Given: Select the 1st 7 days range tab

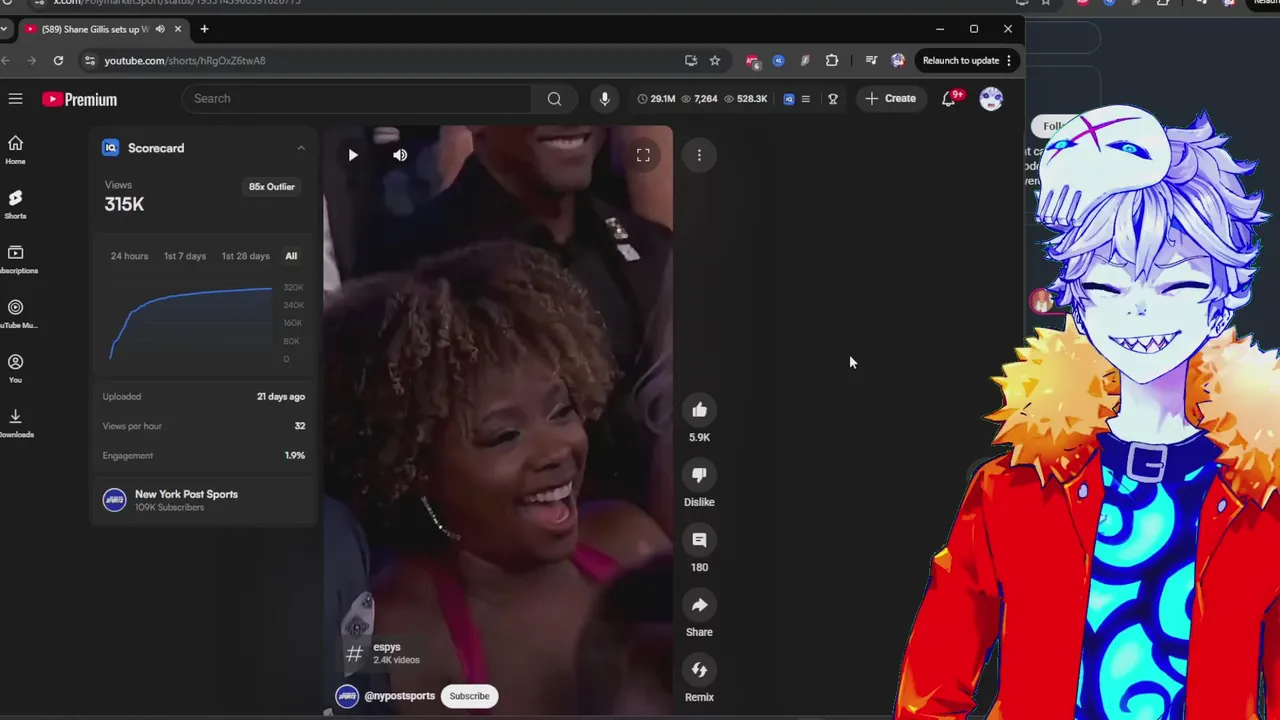Looking at the screenshot, I should (x=185, y=256).
